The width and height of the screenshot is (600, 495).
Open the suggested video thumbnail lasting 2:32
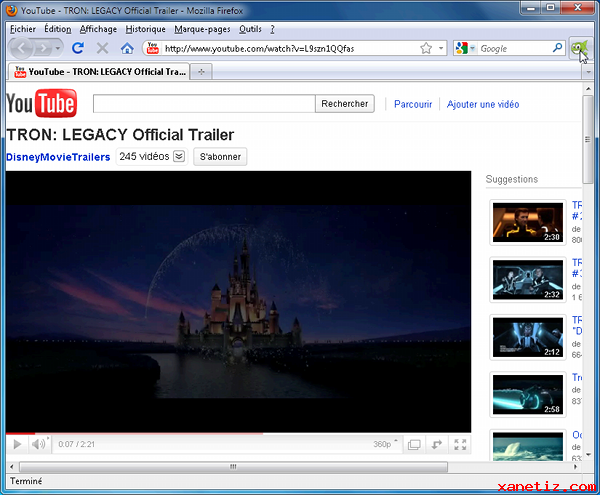coord(528,280)
